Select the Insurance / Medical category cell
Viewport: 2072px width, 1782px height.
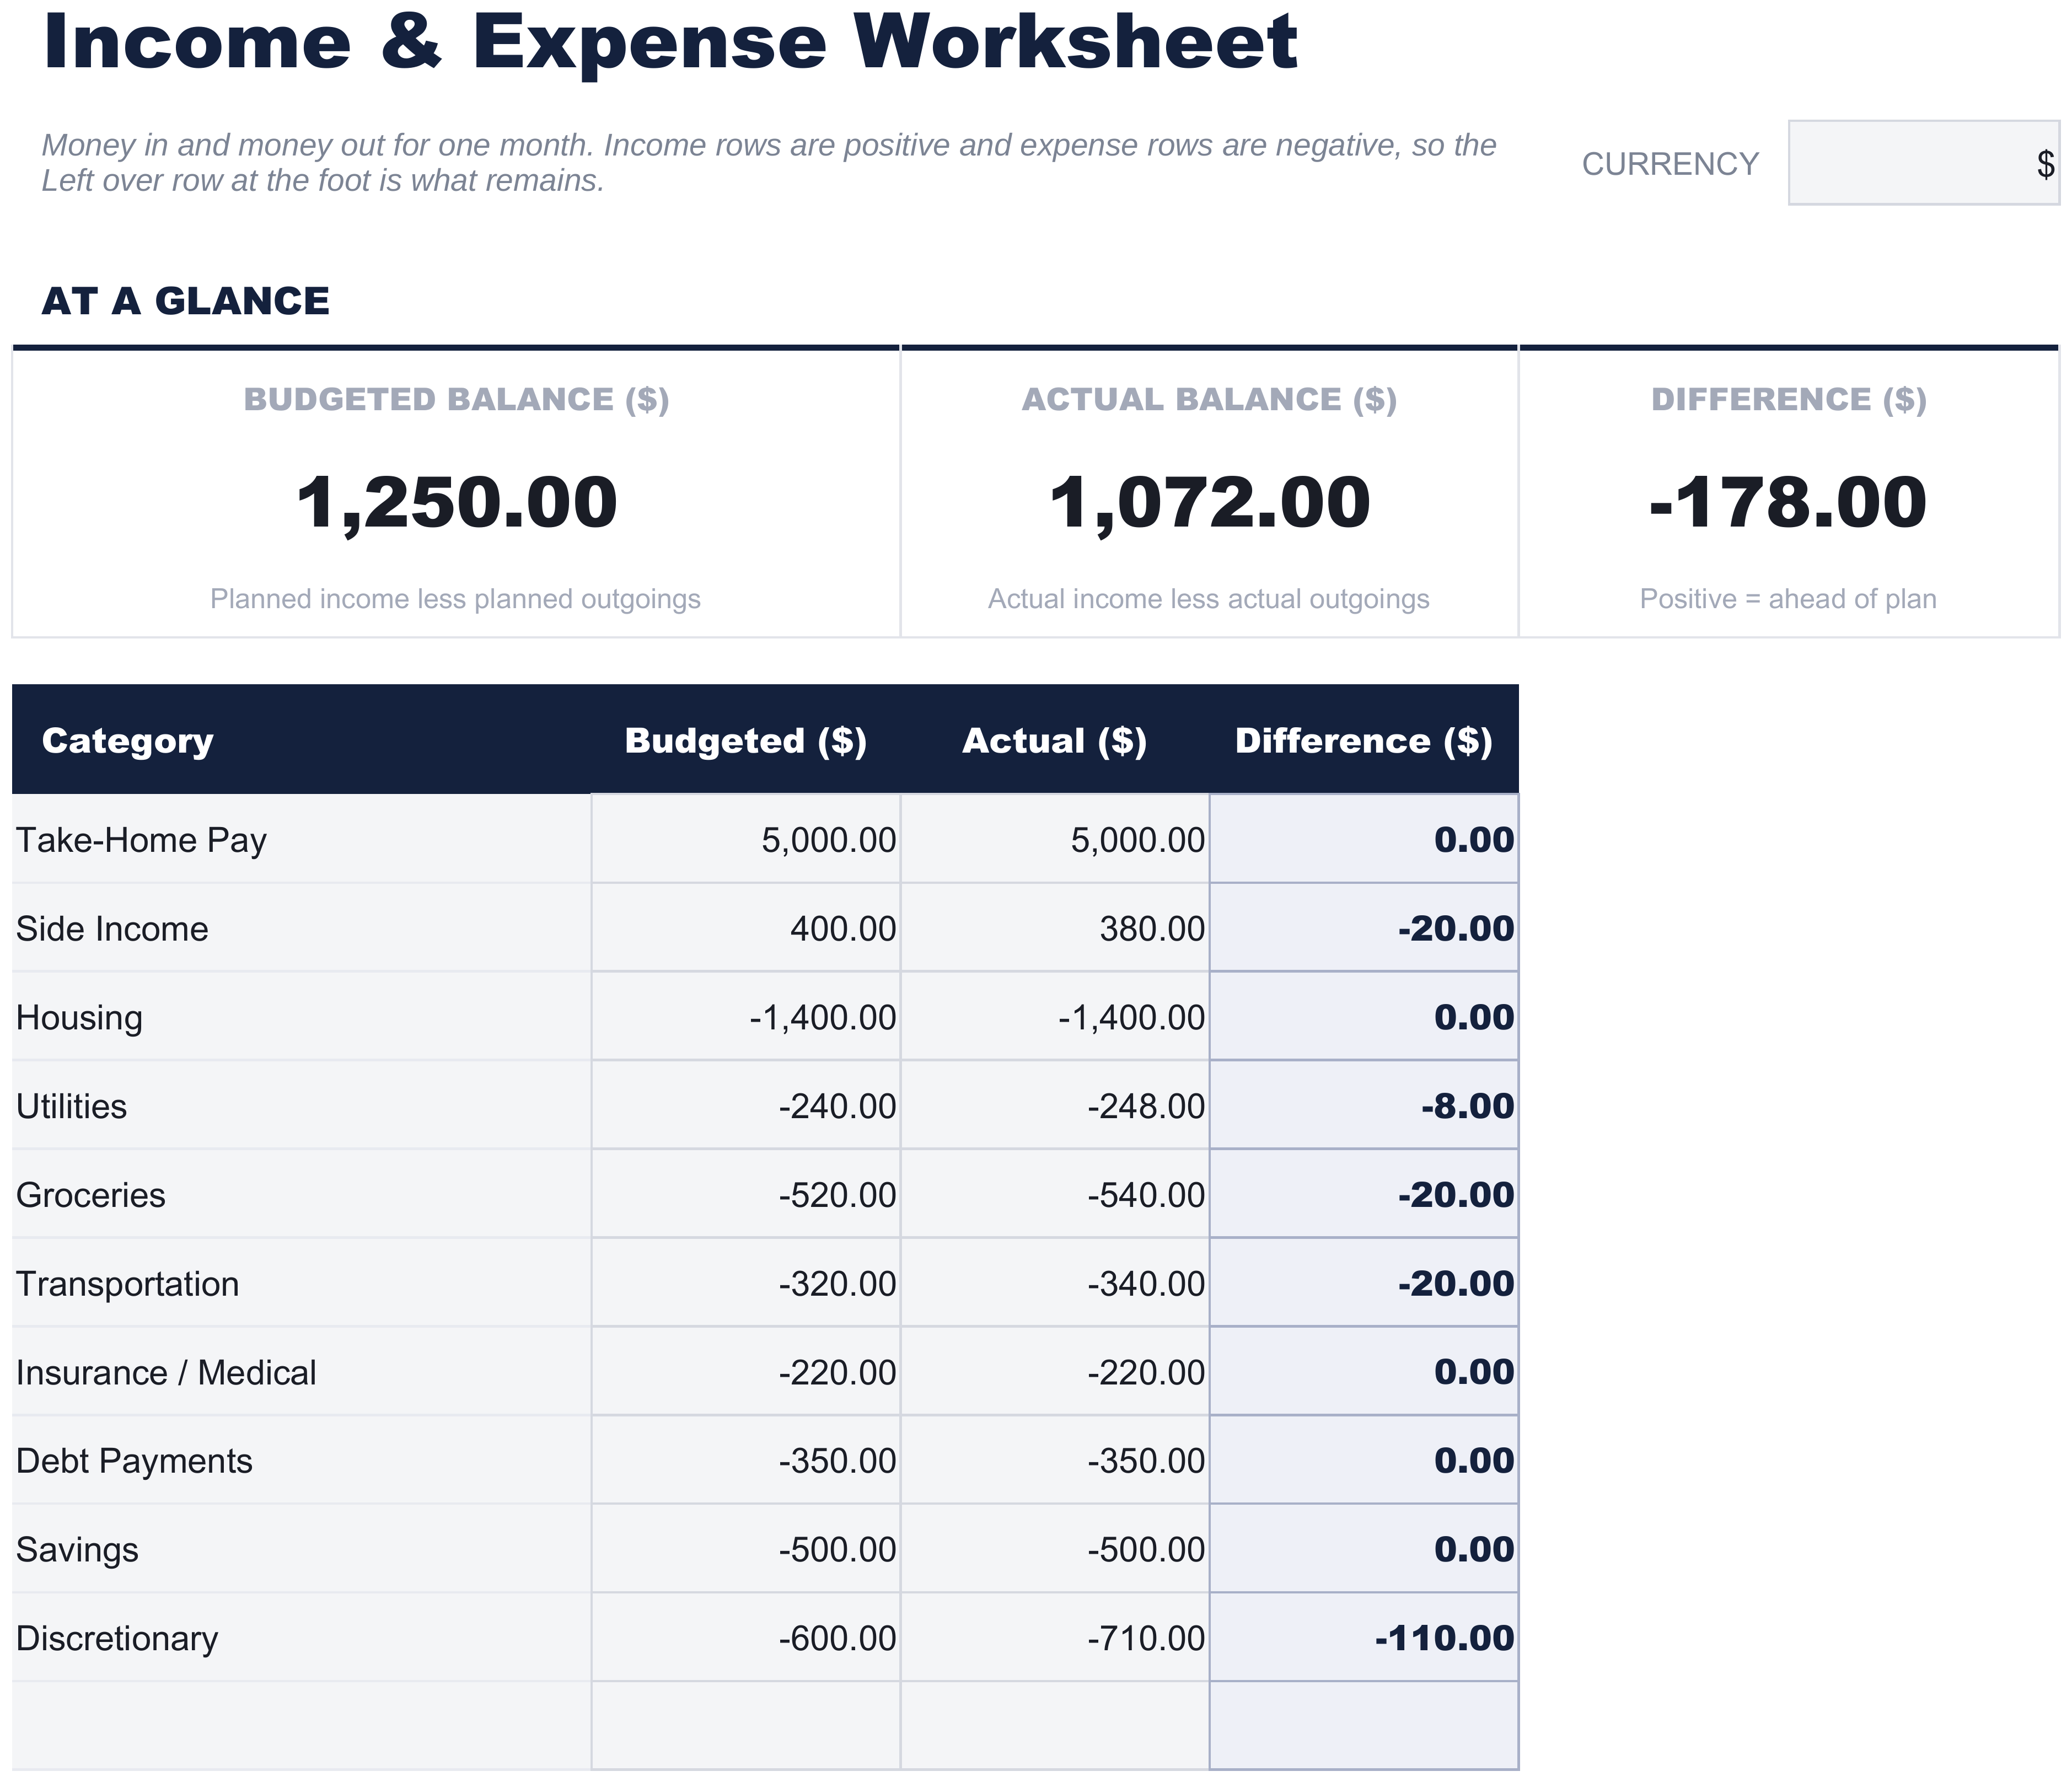point(301,1372)
